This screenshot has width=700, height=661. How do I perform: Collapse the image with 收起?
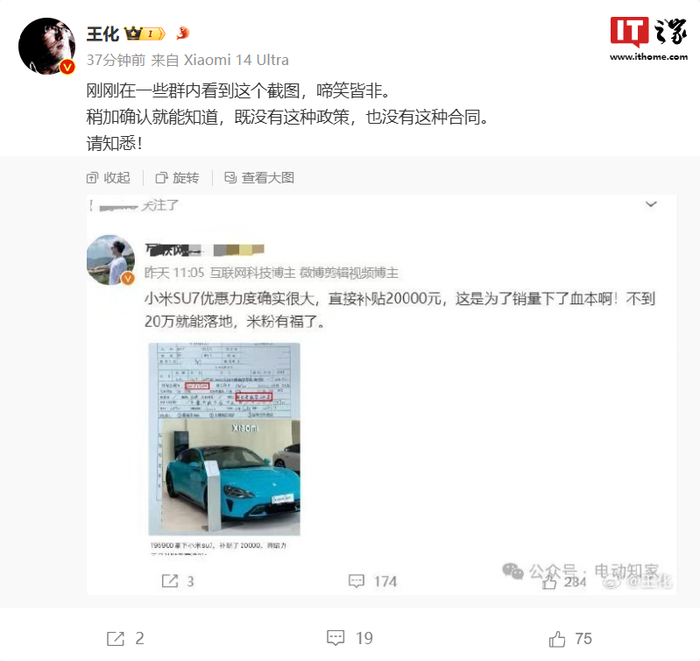[108, 178]
